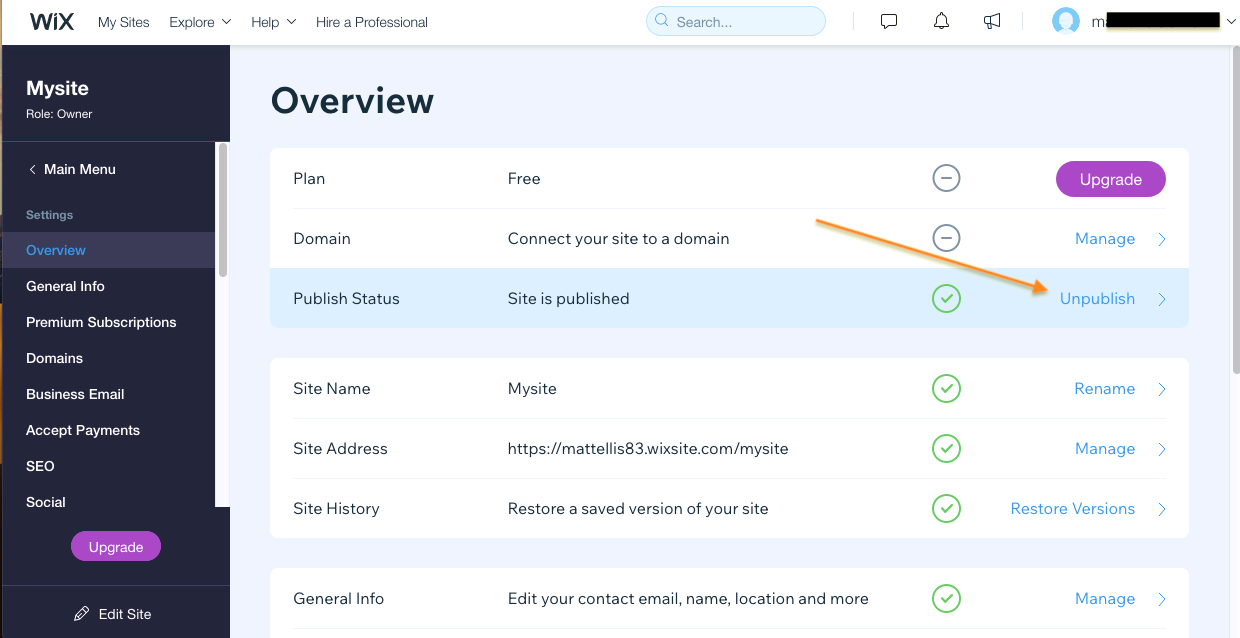This screenshot has width=1240, height=638.
Task: Click the pencil Edit Site icon
Action: [82, 614]
